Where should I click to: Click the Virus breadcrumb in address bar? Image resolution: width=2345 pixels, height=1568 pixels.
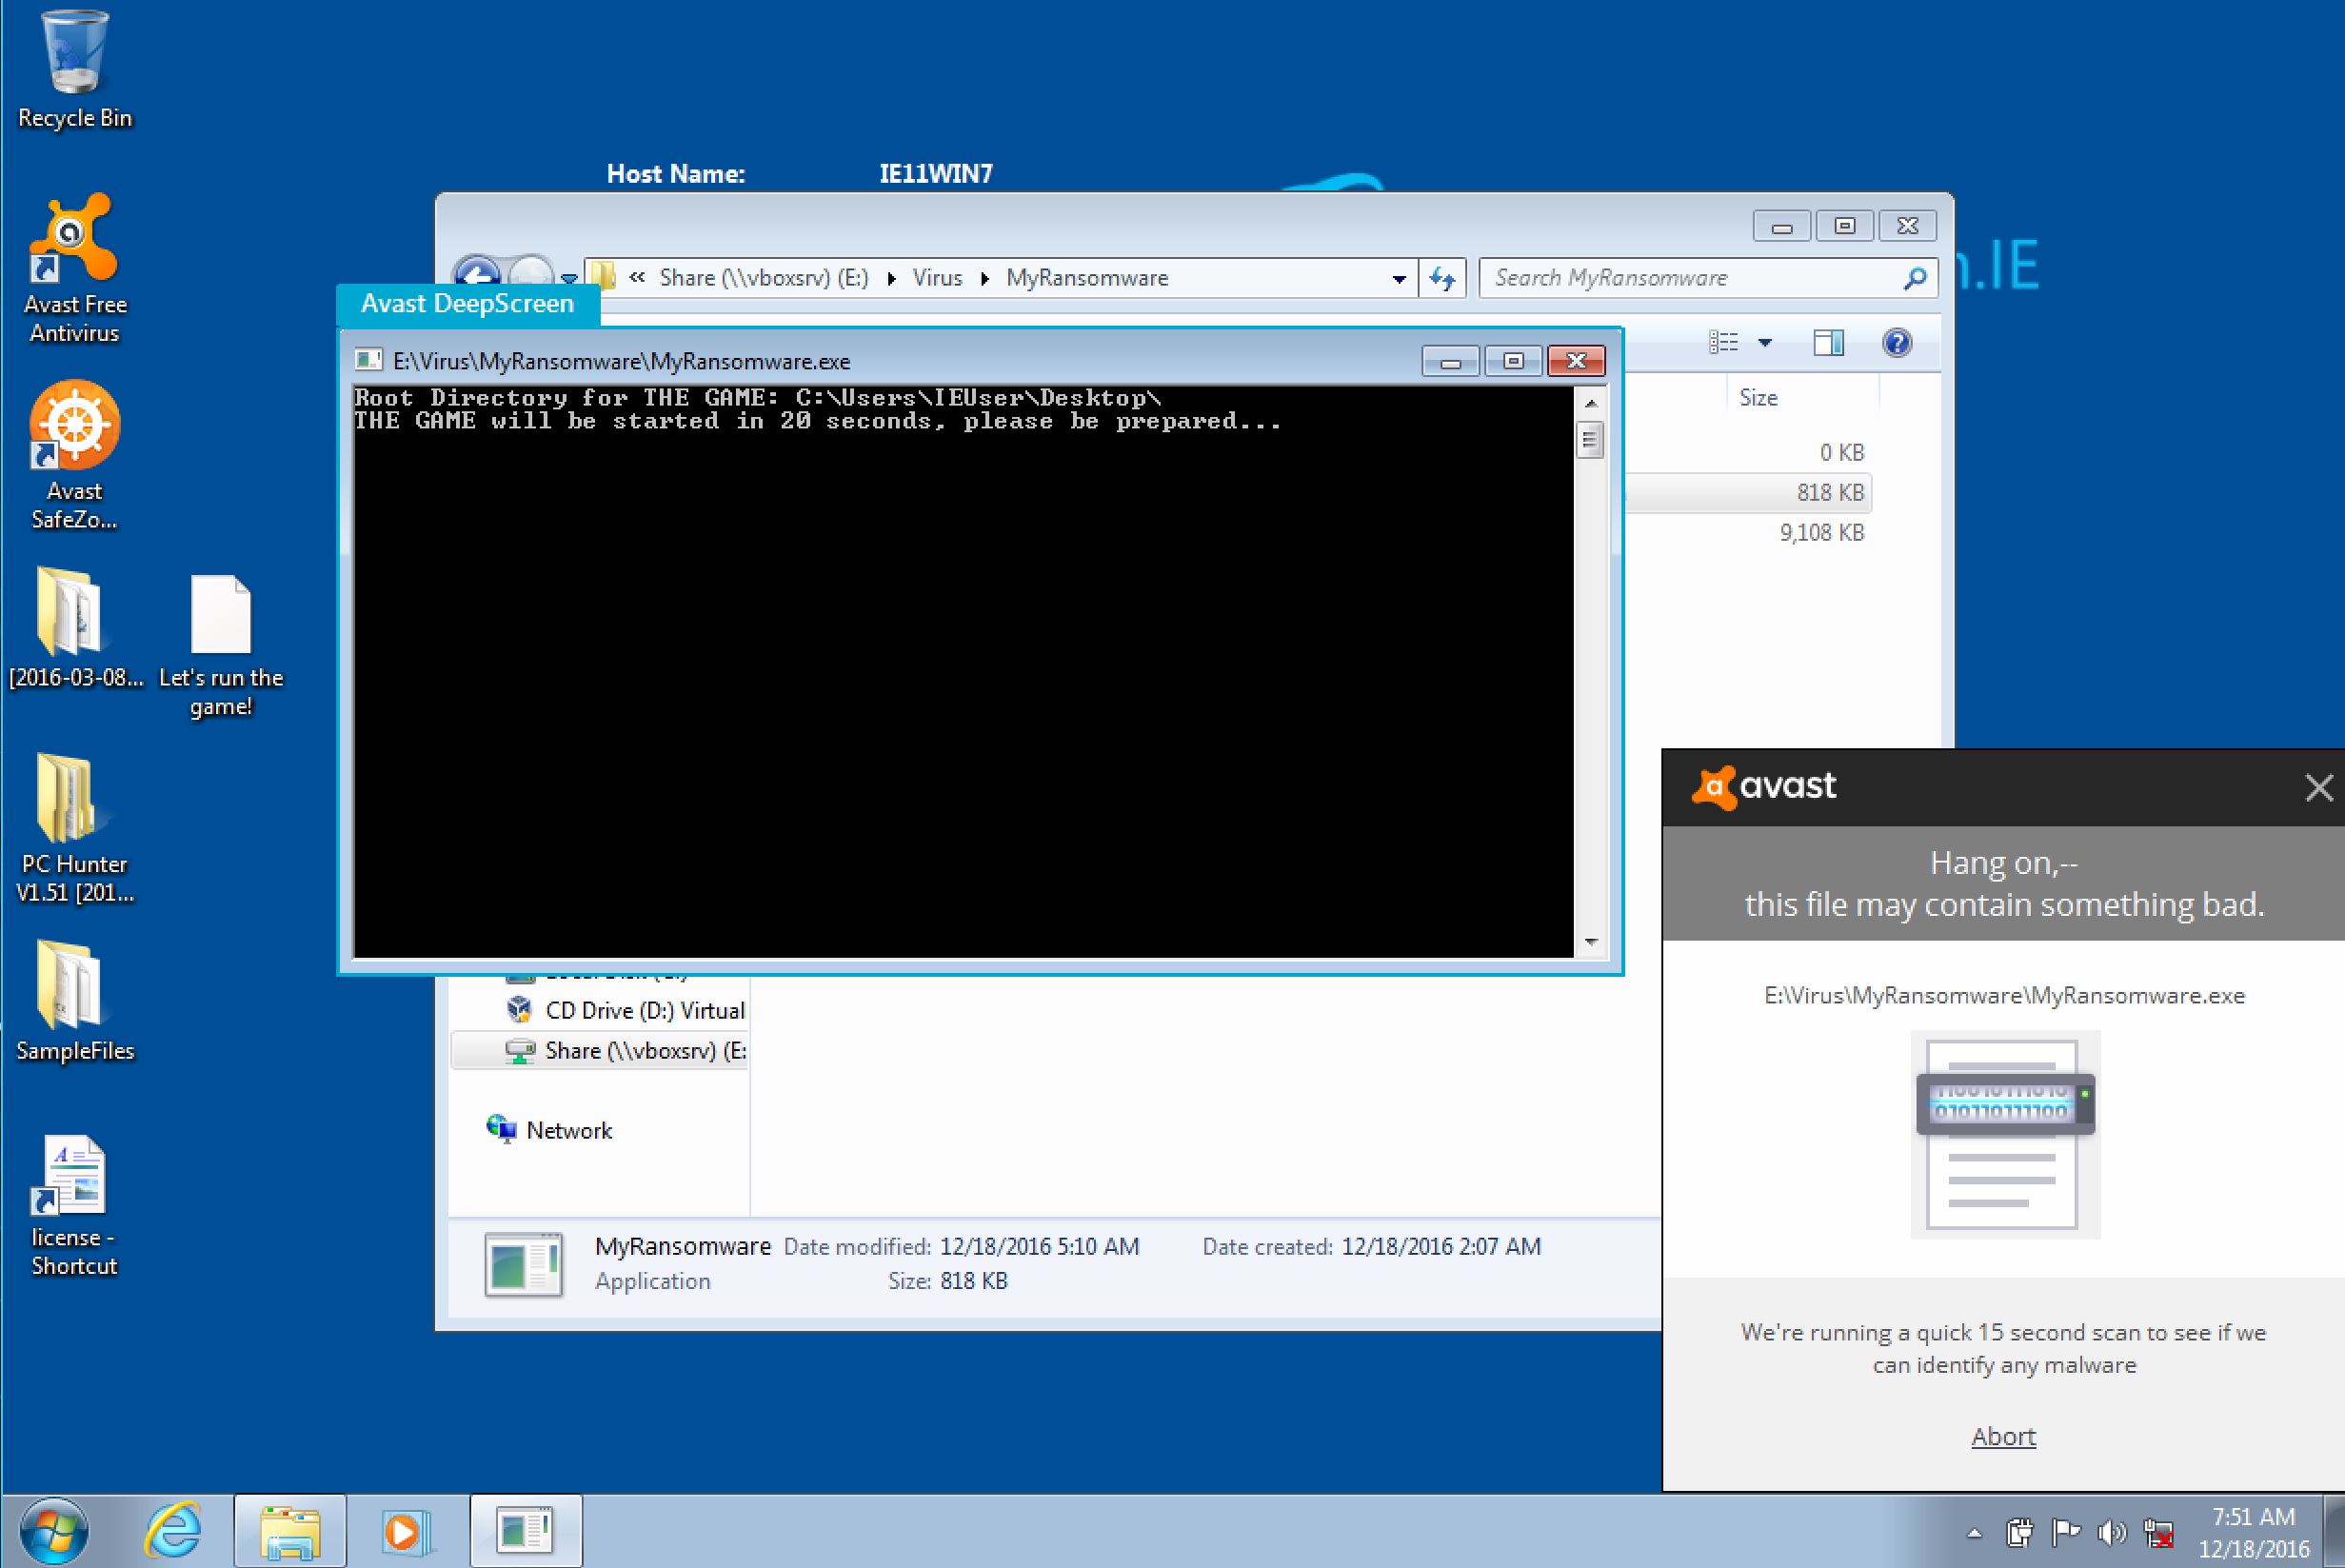pyautogui.click(x=937, y=278)
